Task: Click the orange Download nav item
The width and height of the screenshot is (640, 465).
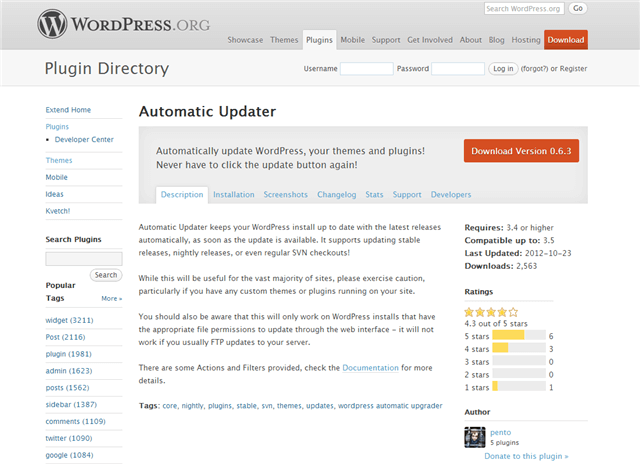Action: pyautogui.click(x=565, y=40)
